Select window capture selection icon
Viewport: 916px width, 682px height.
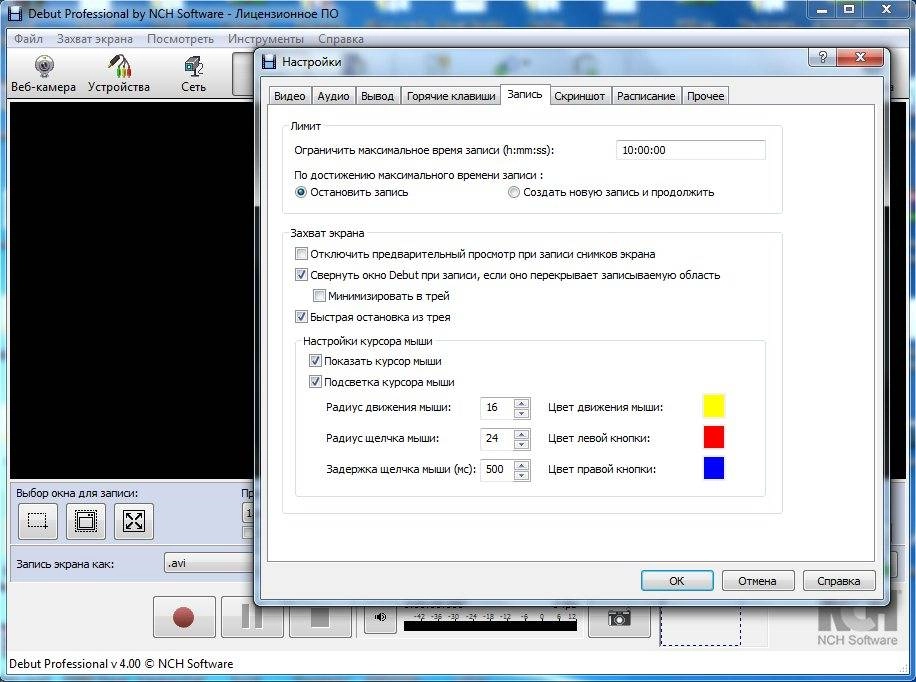(86, 521)
